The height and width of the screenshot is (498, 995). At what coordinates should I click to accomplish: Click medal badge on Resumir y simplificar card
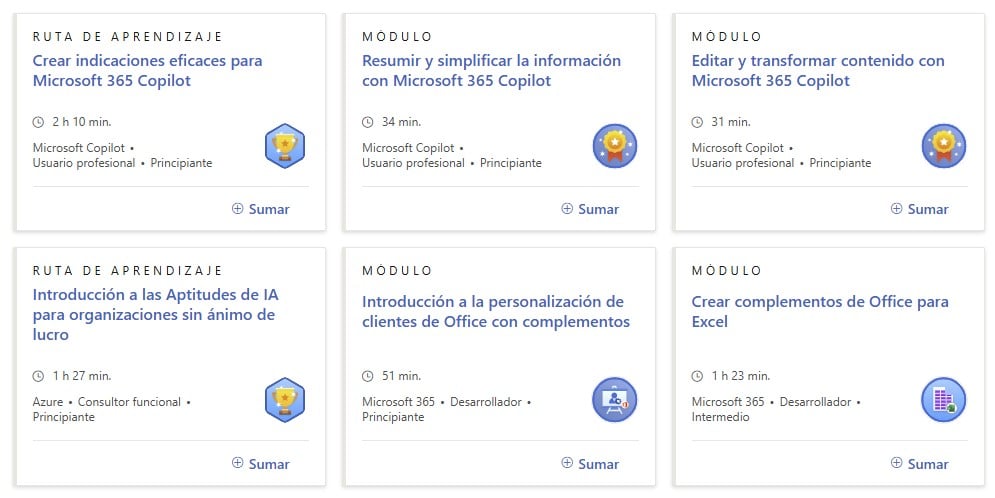tap(614, 146)
